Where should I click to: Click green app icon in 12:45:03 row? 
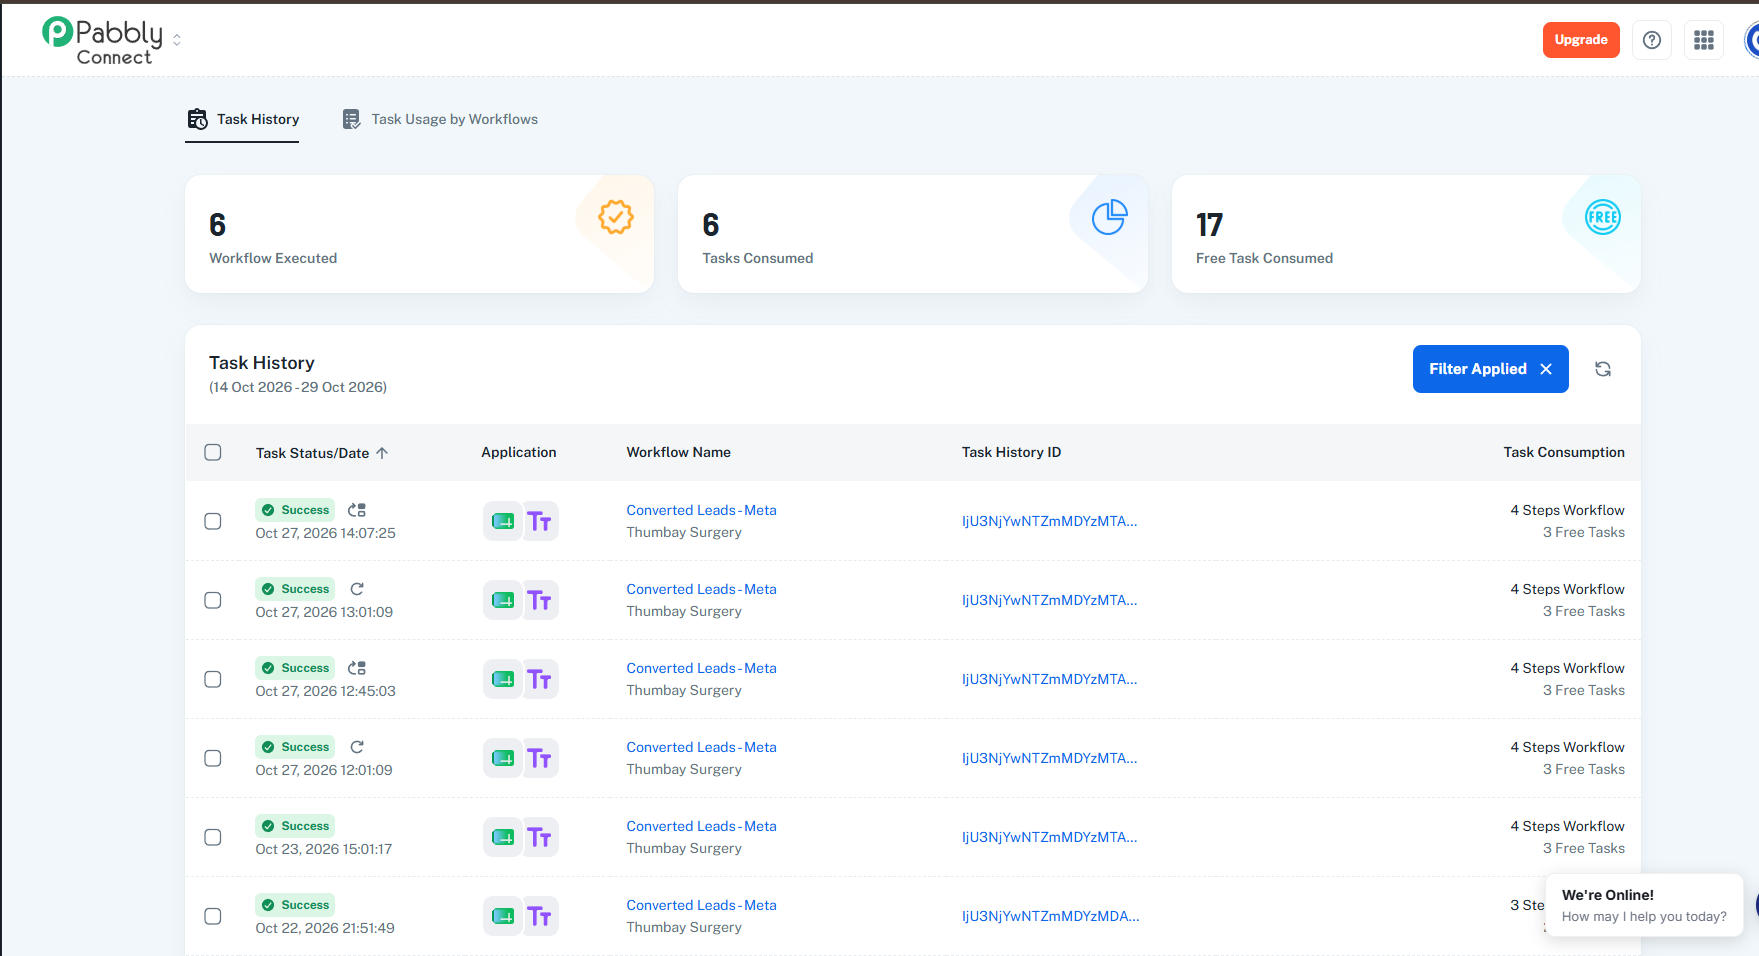[x=503, y=679]
